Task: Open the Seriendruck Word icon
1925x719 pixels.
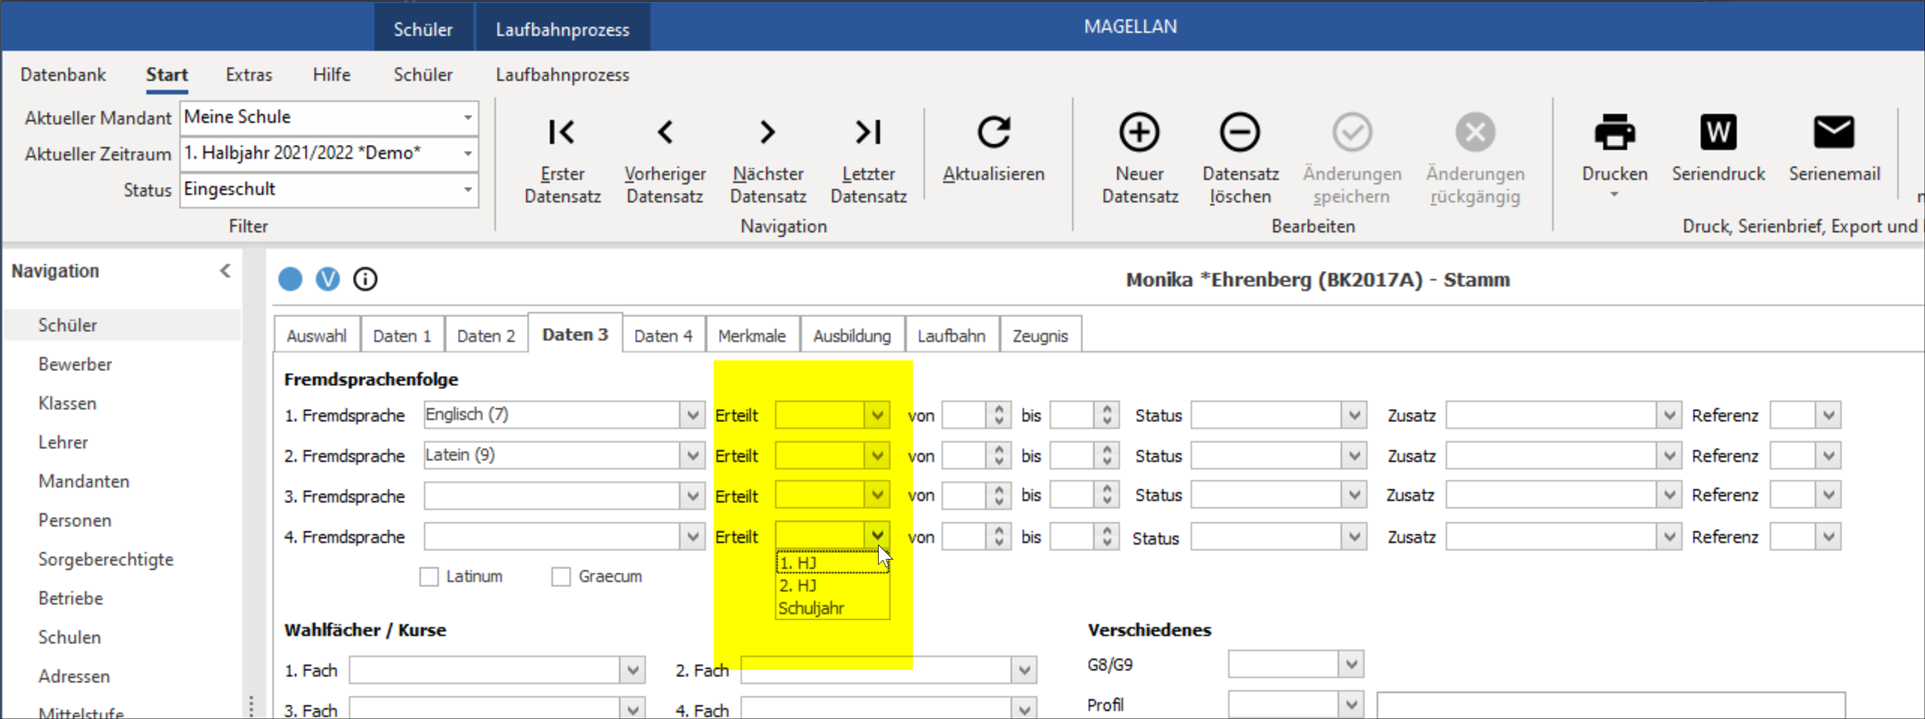Action: (x=1718, y=132)
